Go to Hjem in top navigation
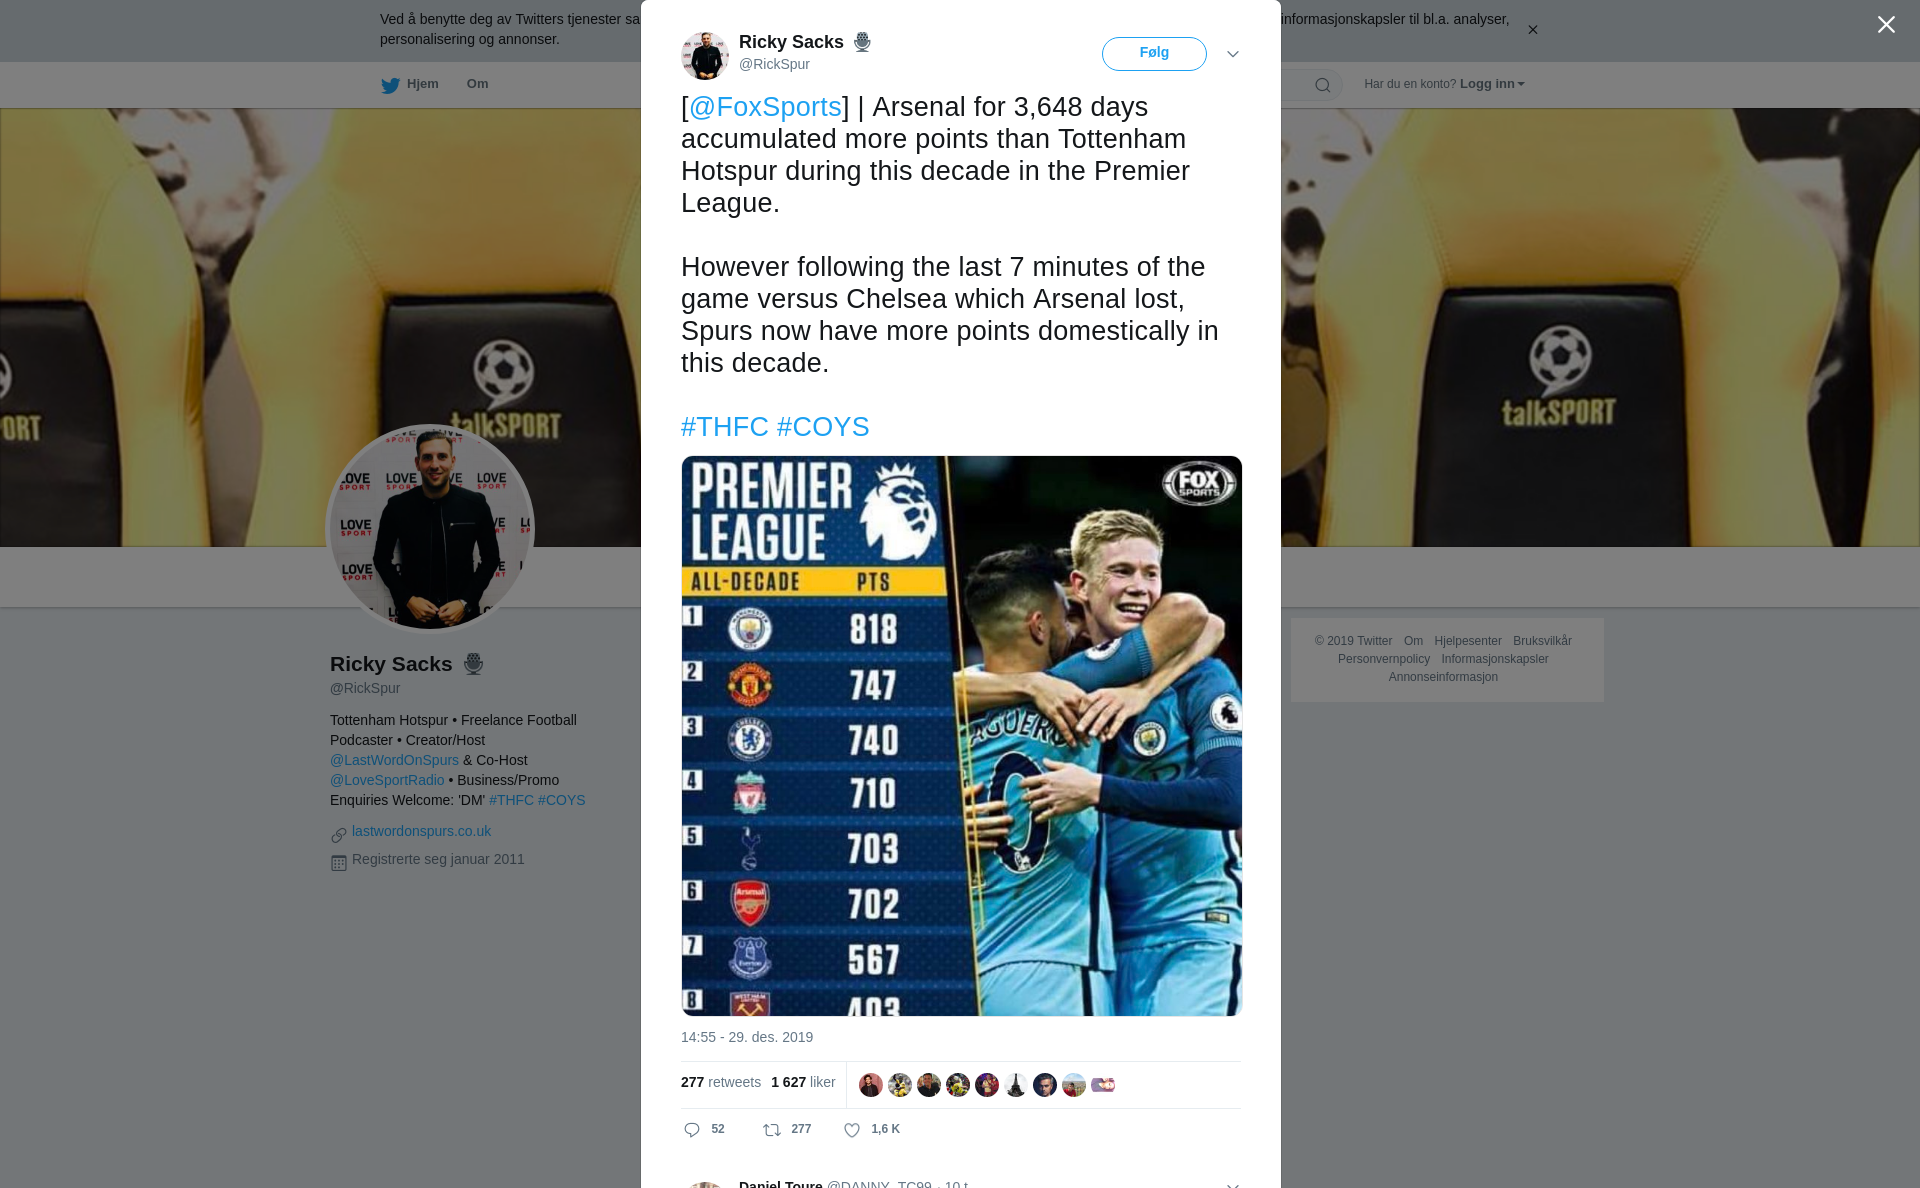Viewport: 1920px width, 1188px height. pos(422,84)
